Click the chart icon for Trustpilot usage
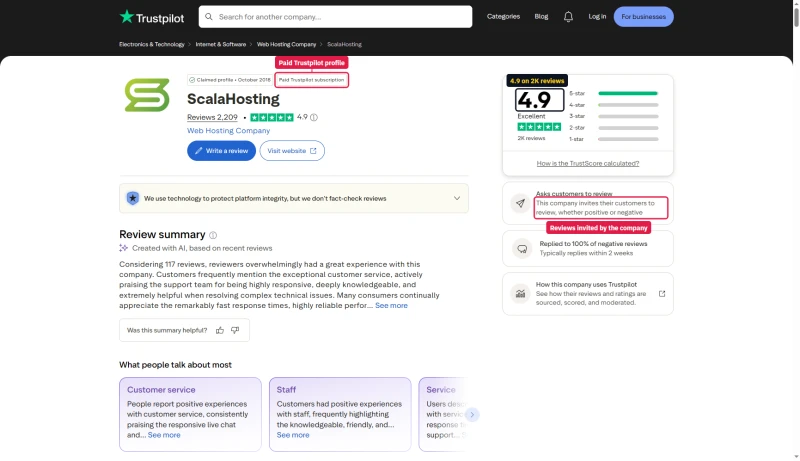800x461 pixels. click(520, 294)
